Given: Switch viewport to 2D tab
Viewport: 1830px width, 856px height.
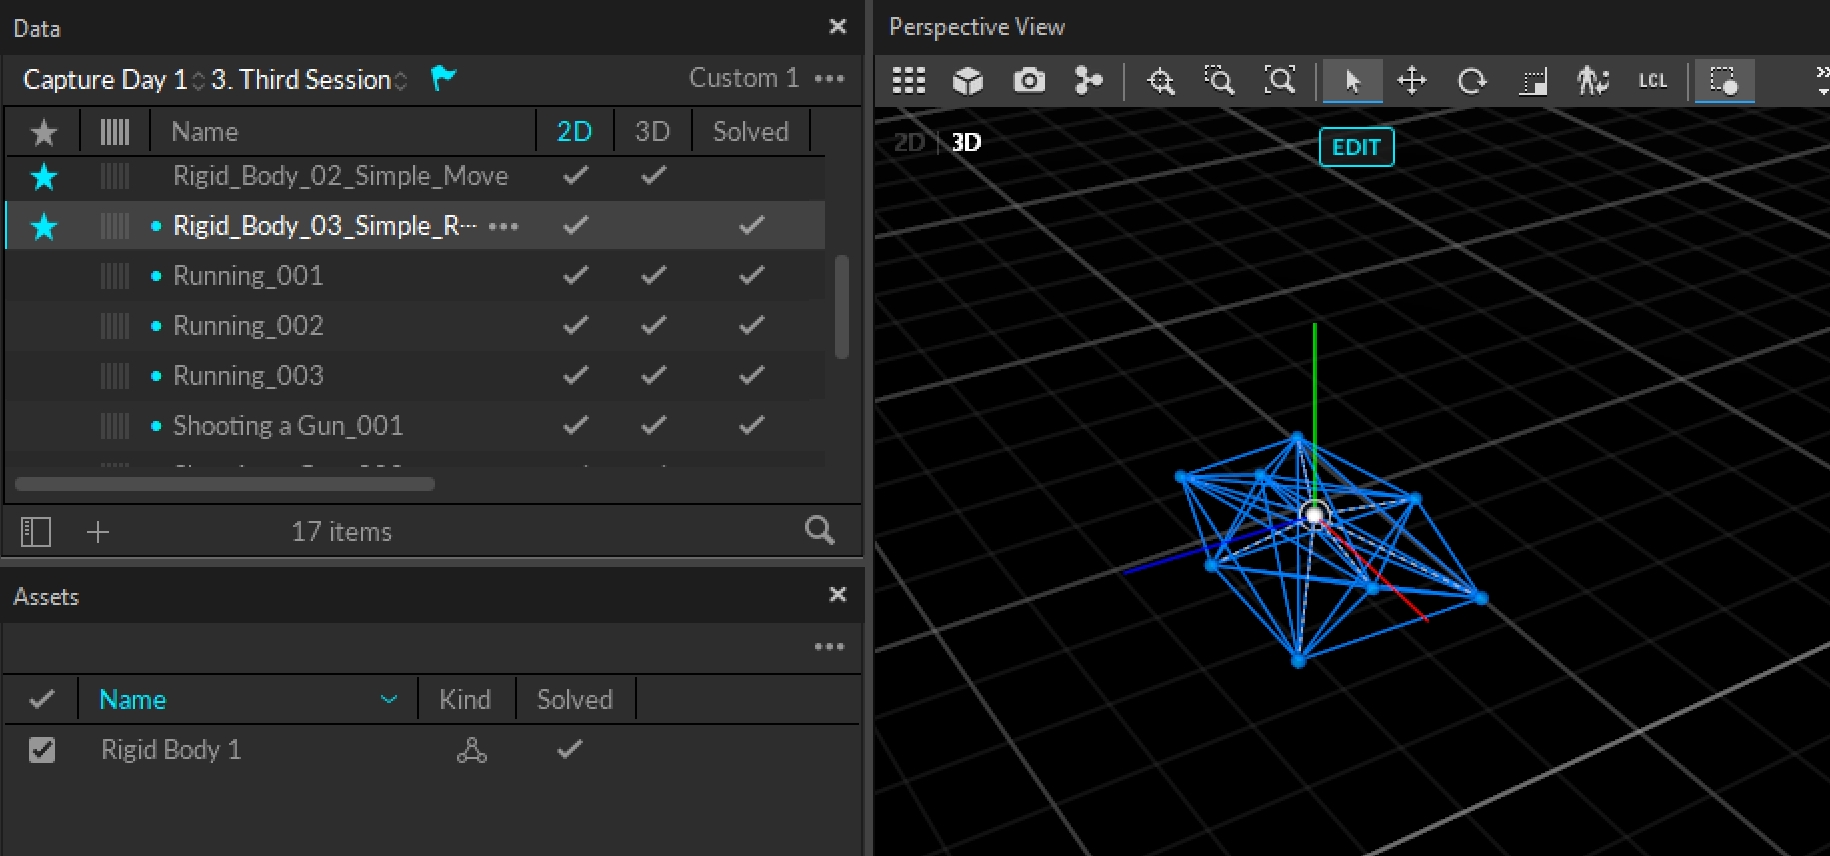Looking at the screenshot, I should click(x=908, y=142).
